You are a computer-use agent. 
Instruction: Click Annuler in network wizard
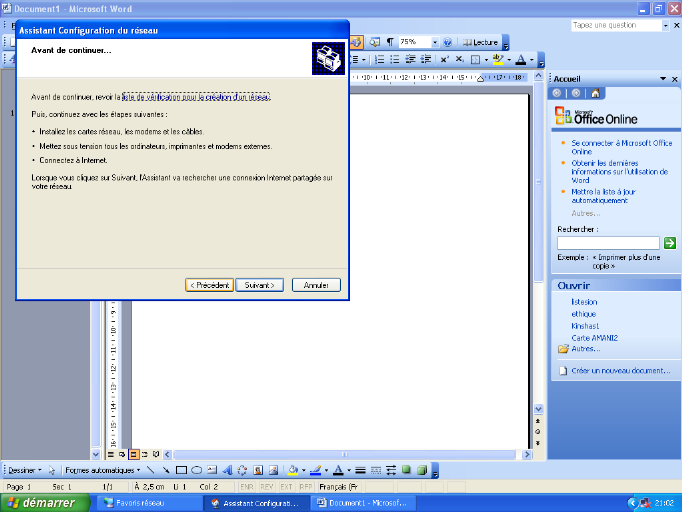tap(316, 285)
